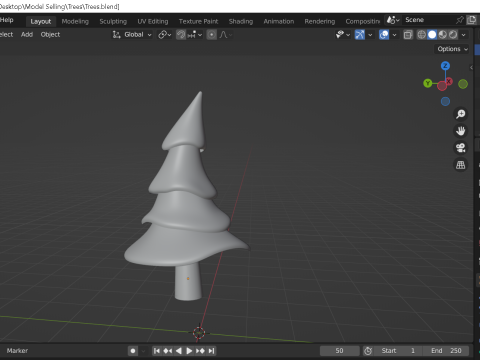Image resolution: width=480 pixels, height=360 pixels.
Task: Switch to Material Preview shading
Action: point(442,35)
